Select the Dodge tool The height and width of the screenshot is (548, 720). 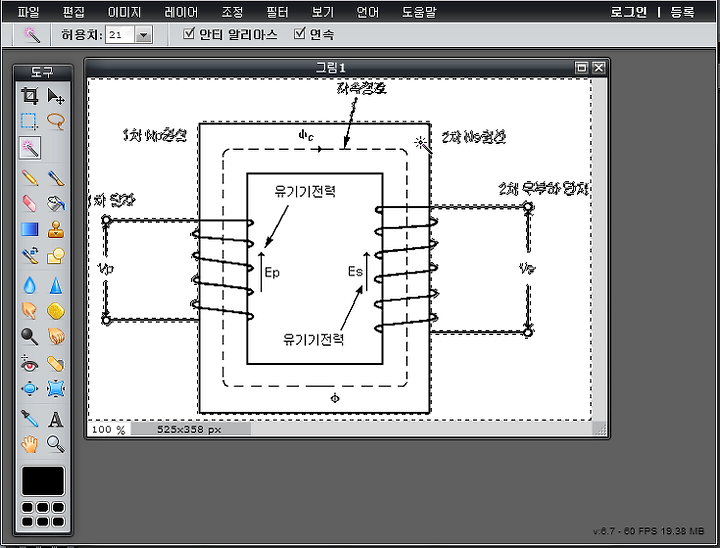point(29,337)
